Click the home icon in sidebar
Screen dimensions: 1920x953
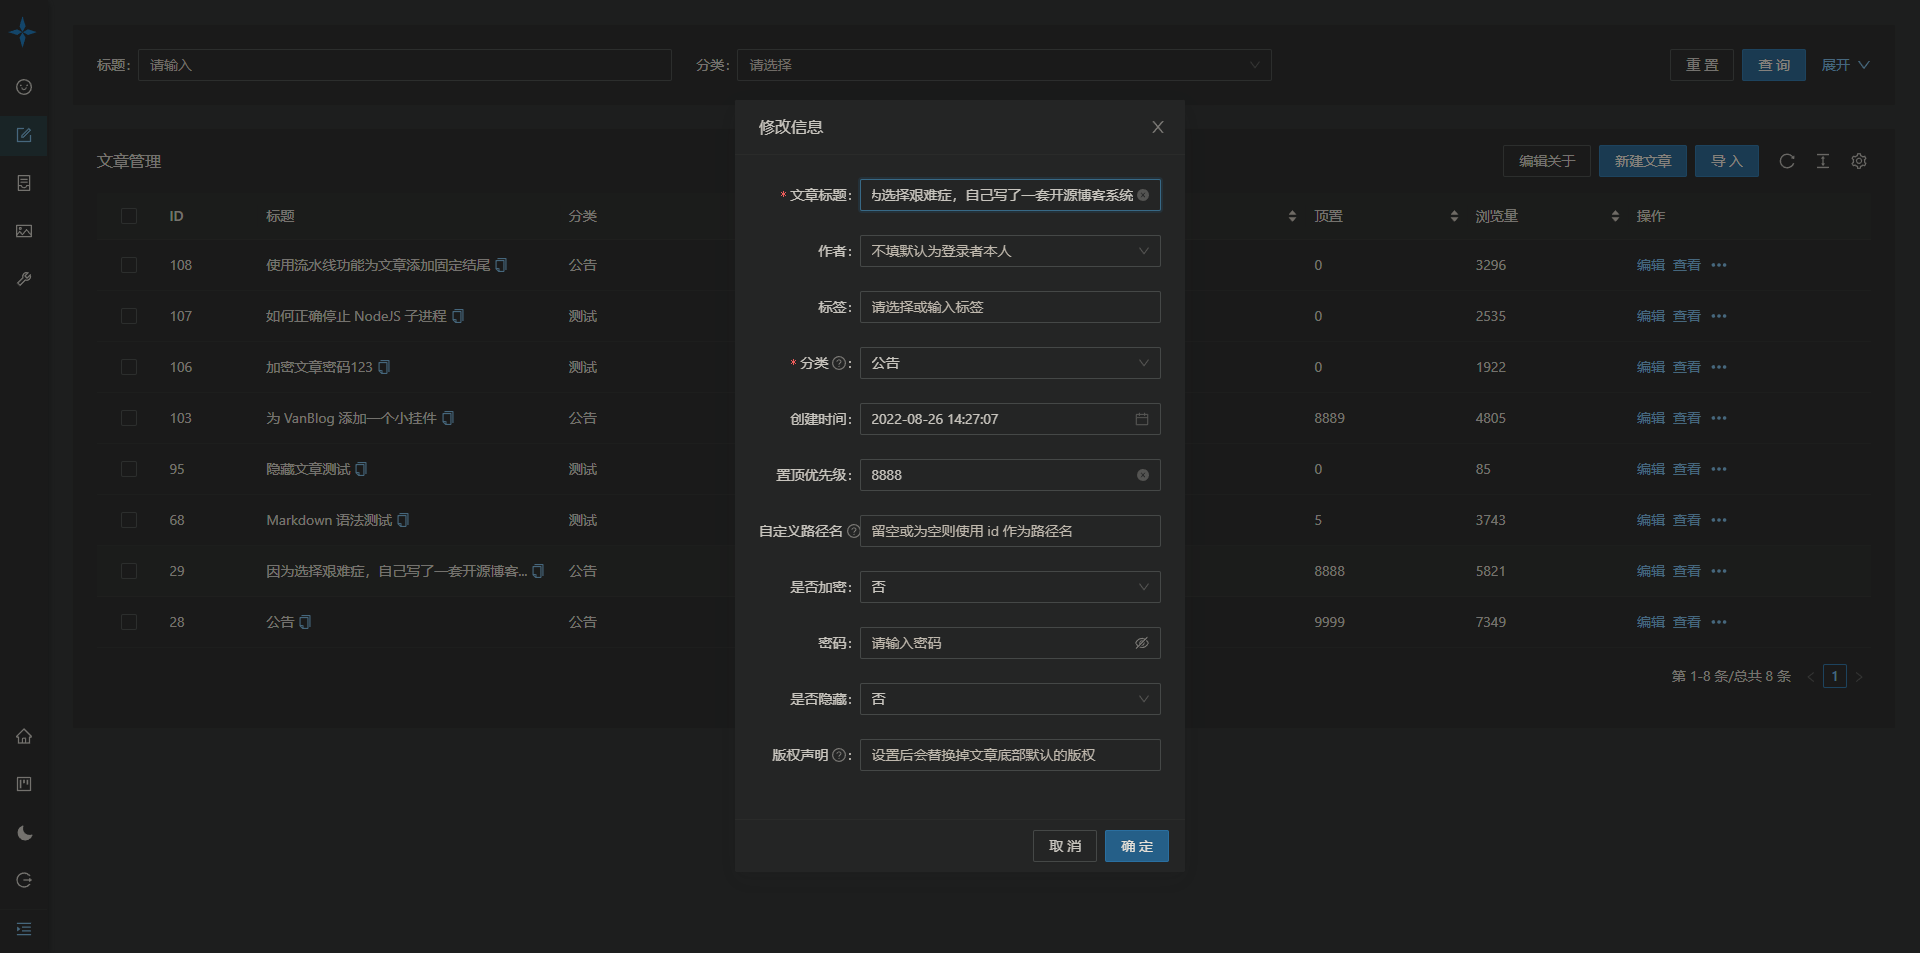click(24, 736)
